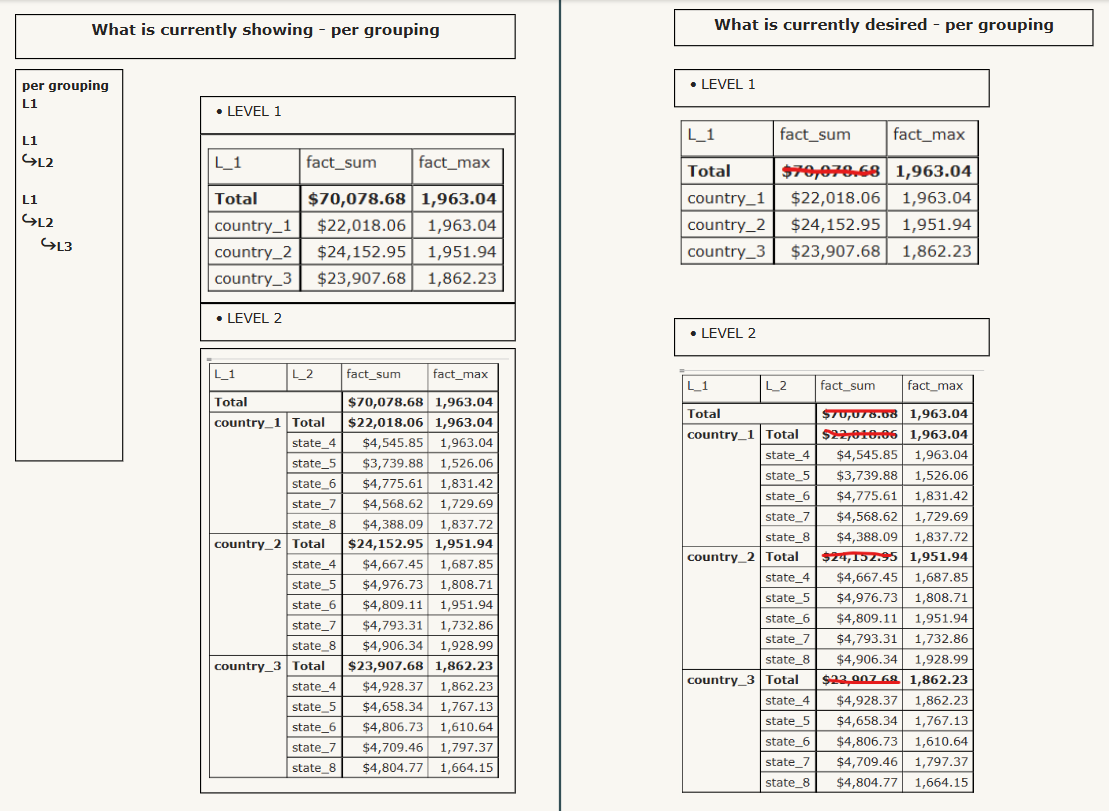
Task: Click the $70,078.68 total in left Level 1 table
Action: 356,199
